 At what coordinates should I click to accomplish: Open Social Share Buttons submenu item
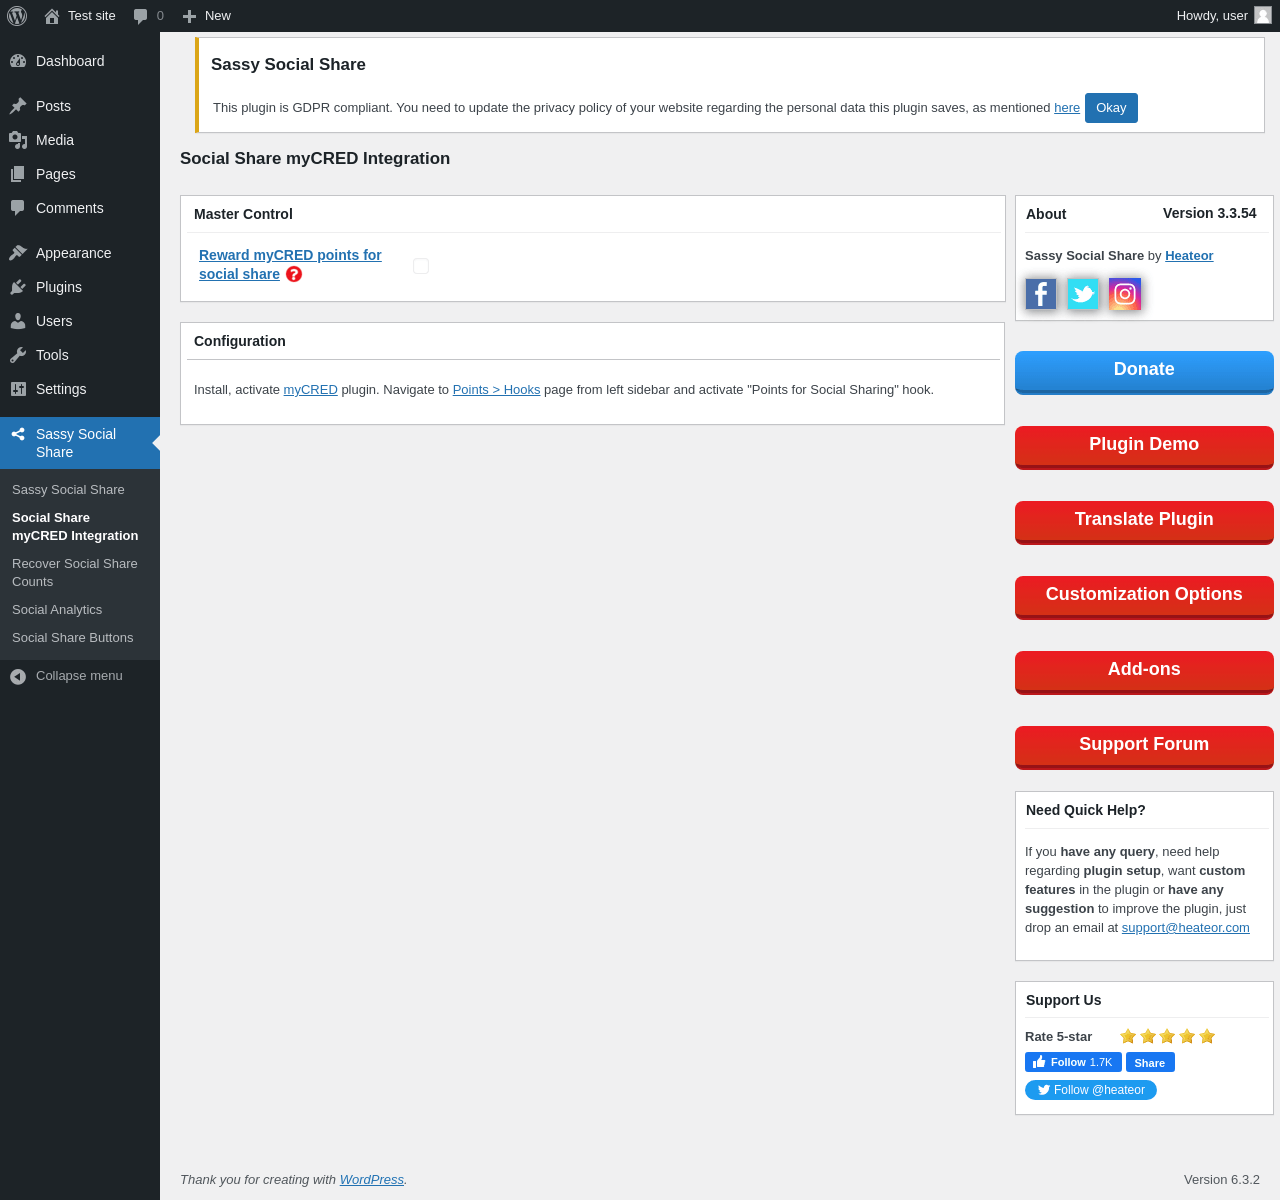pyautogui.click(x=72, y=638)
